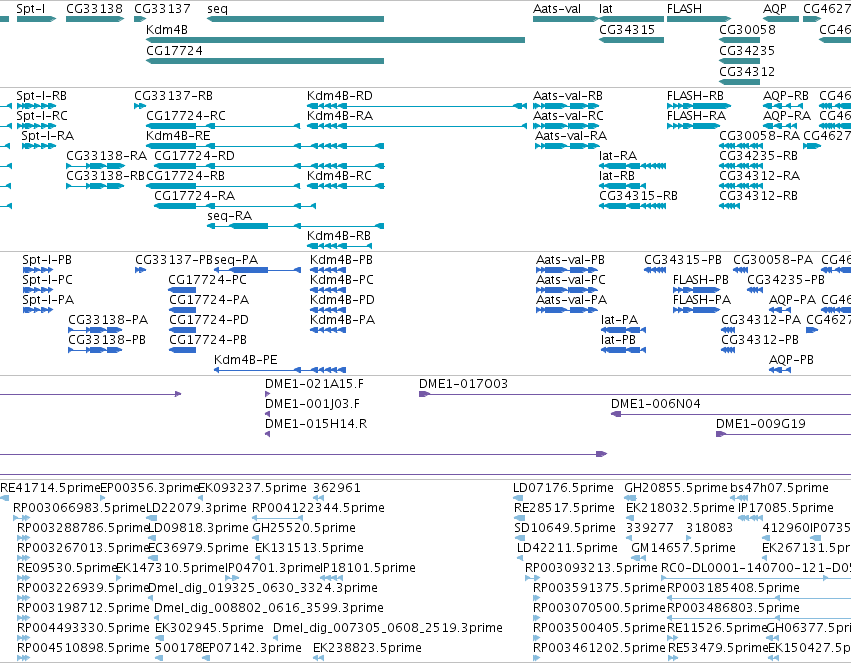Click EST GM14657.5prime label
851x663 pixels.
pyautogui.click(x=683, y=548)
